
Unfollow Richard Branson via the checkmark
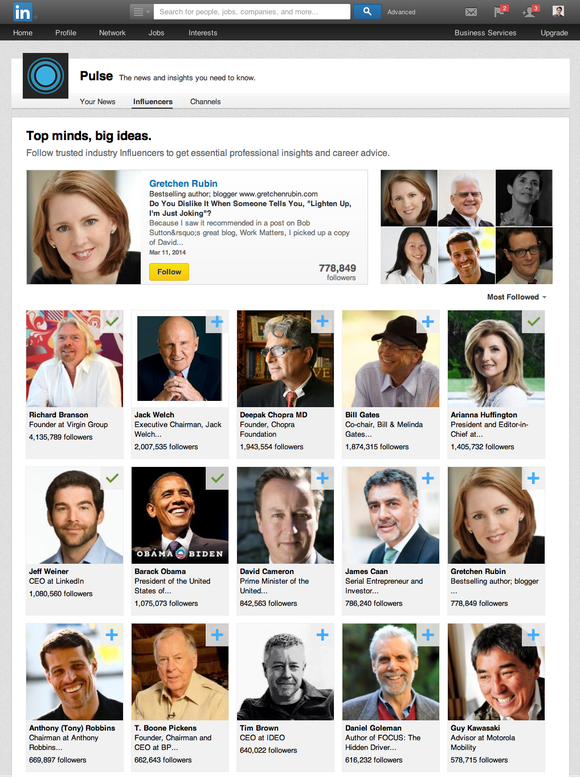(x=112, y=321)
